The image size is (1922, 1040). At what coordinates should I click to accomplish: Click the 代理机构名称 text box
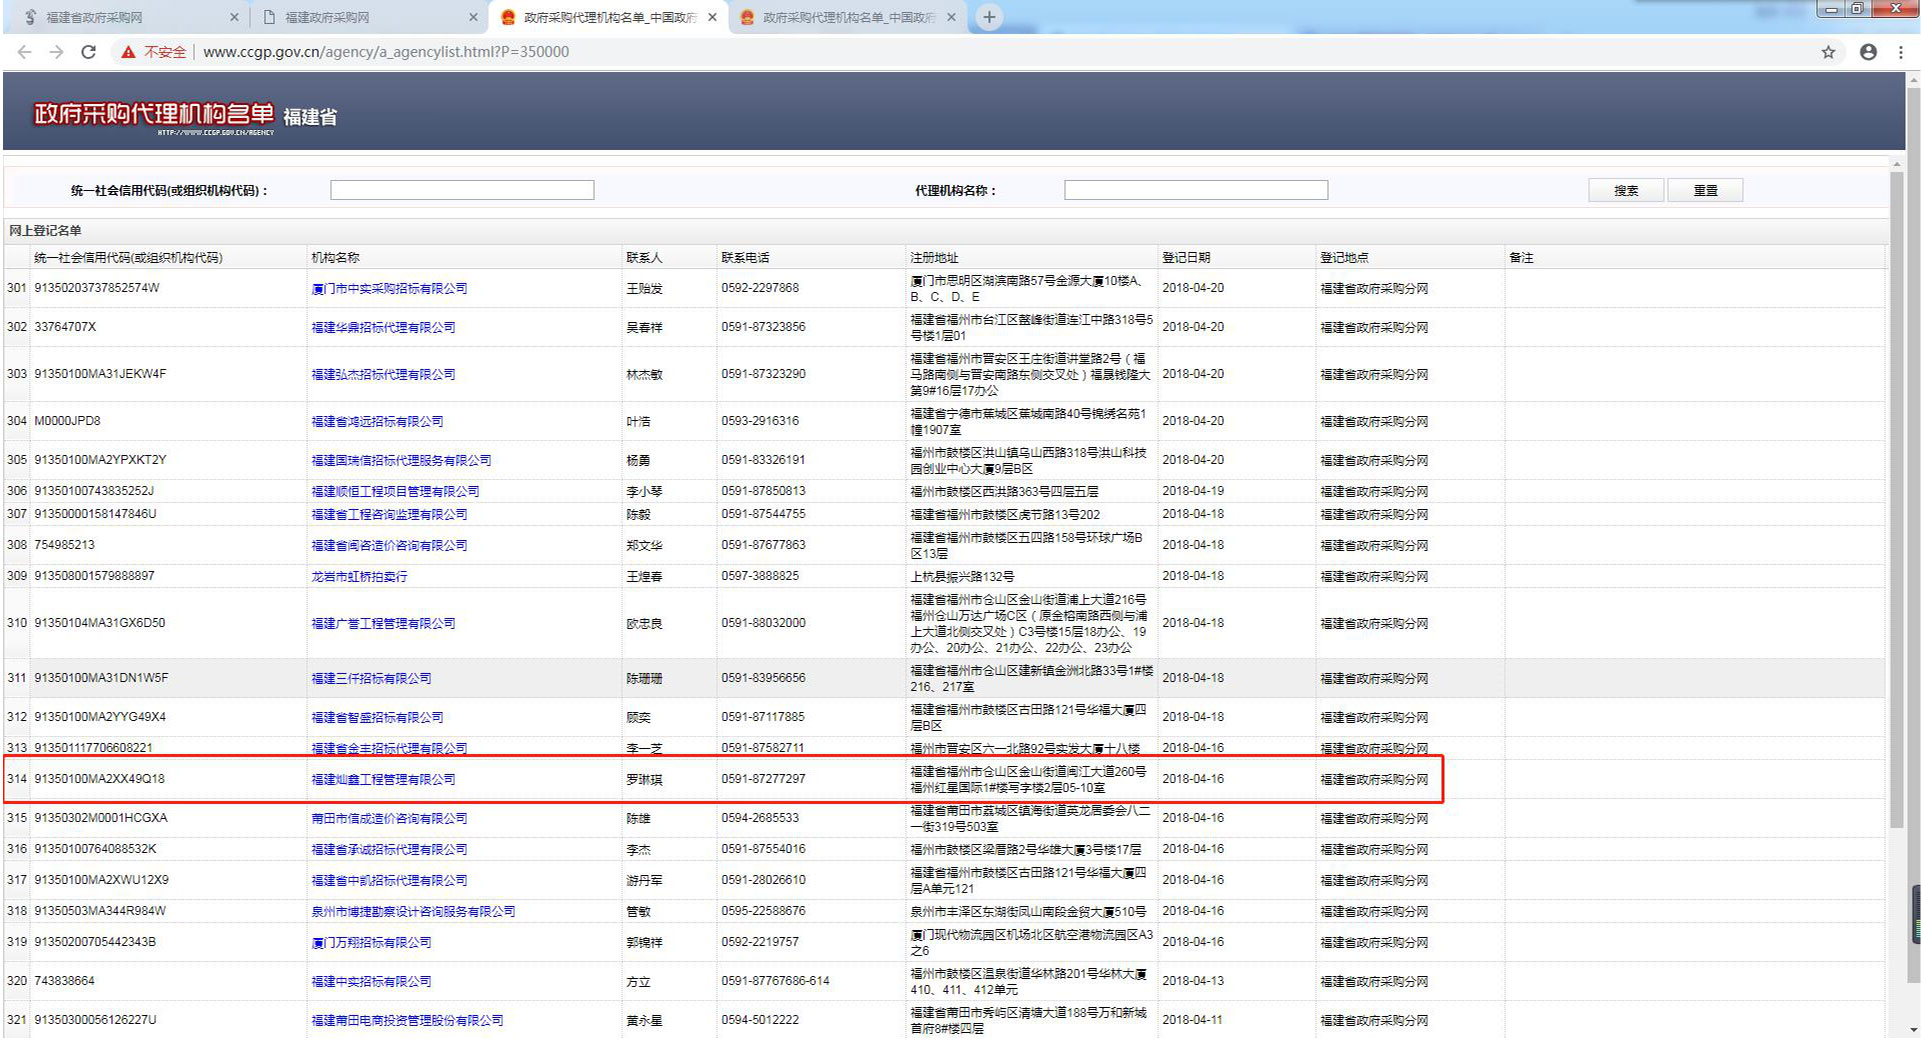tap(1196, 190)
